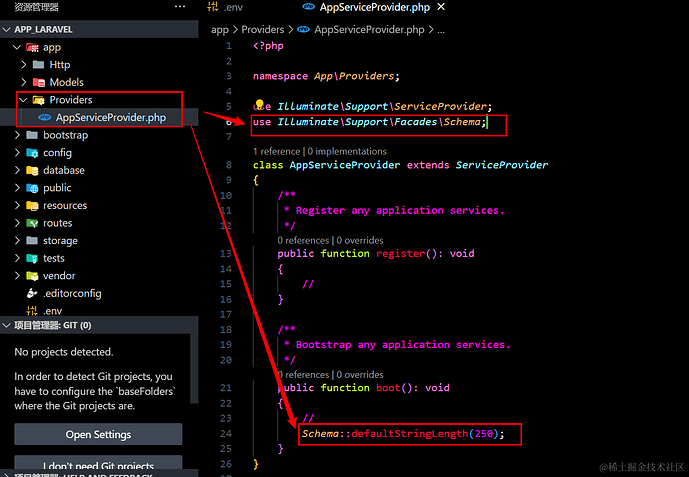Open the .editorconfig file
Image resolution: width=689 pixels, height=477 pixels.
(70, 293)
